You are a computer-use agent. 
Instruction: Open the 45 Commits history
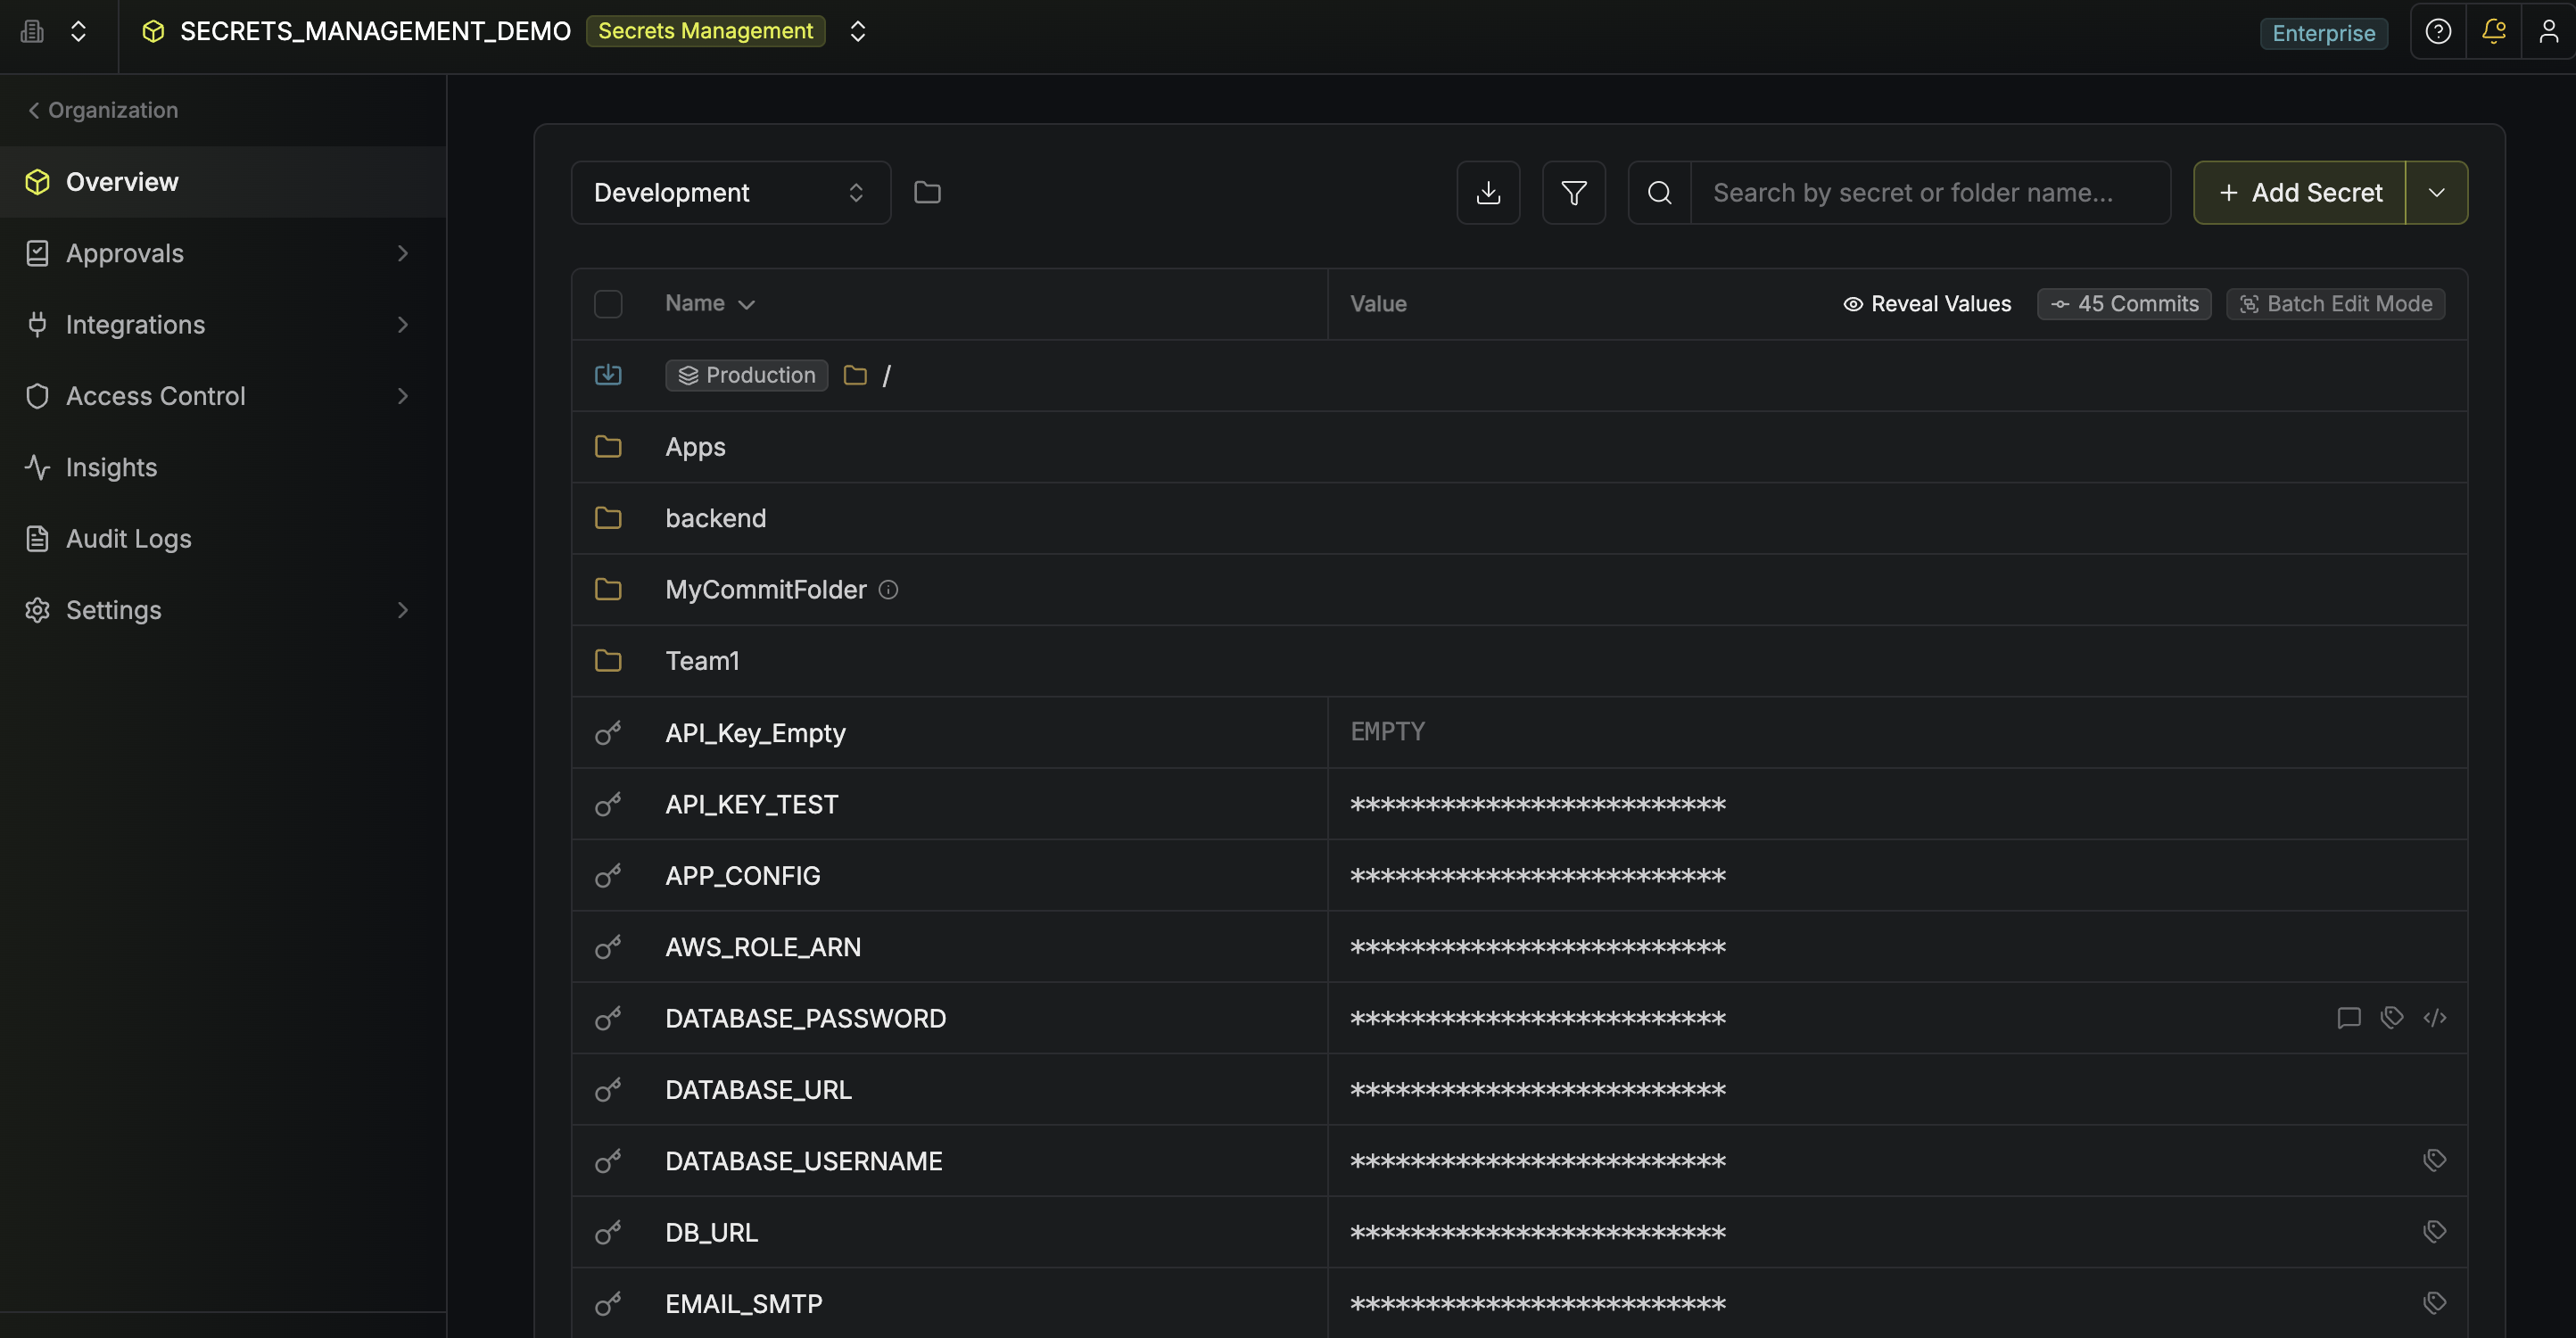pyautogui.click(x=2124, y=304)
